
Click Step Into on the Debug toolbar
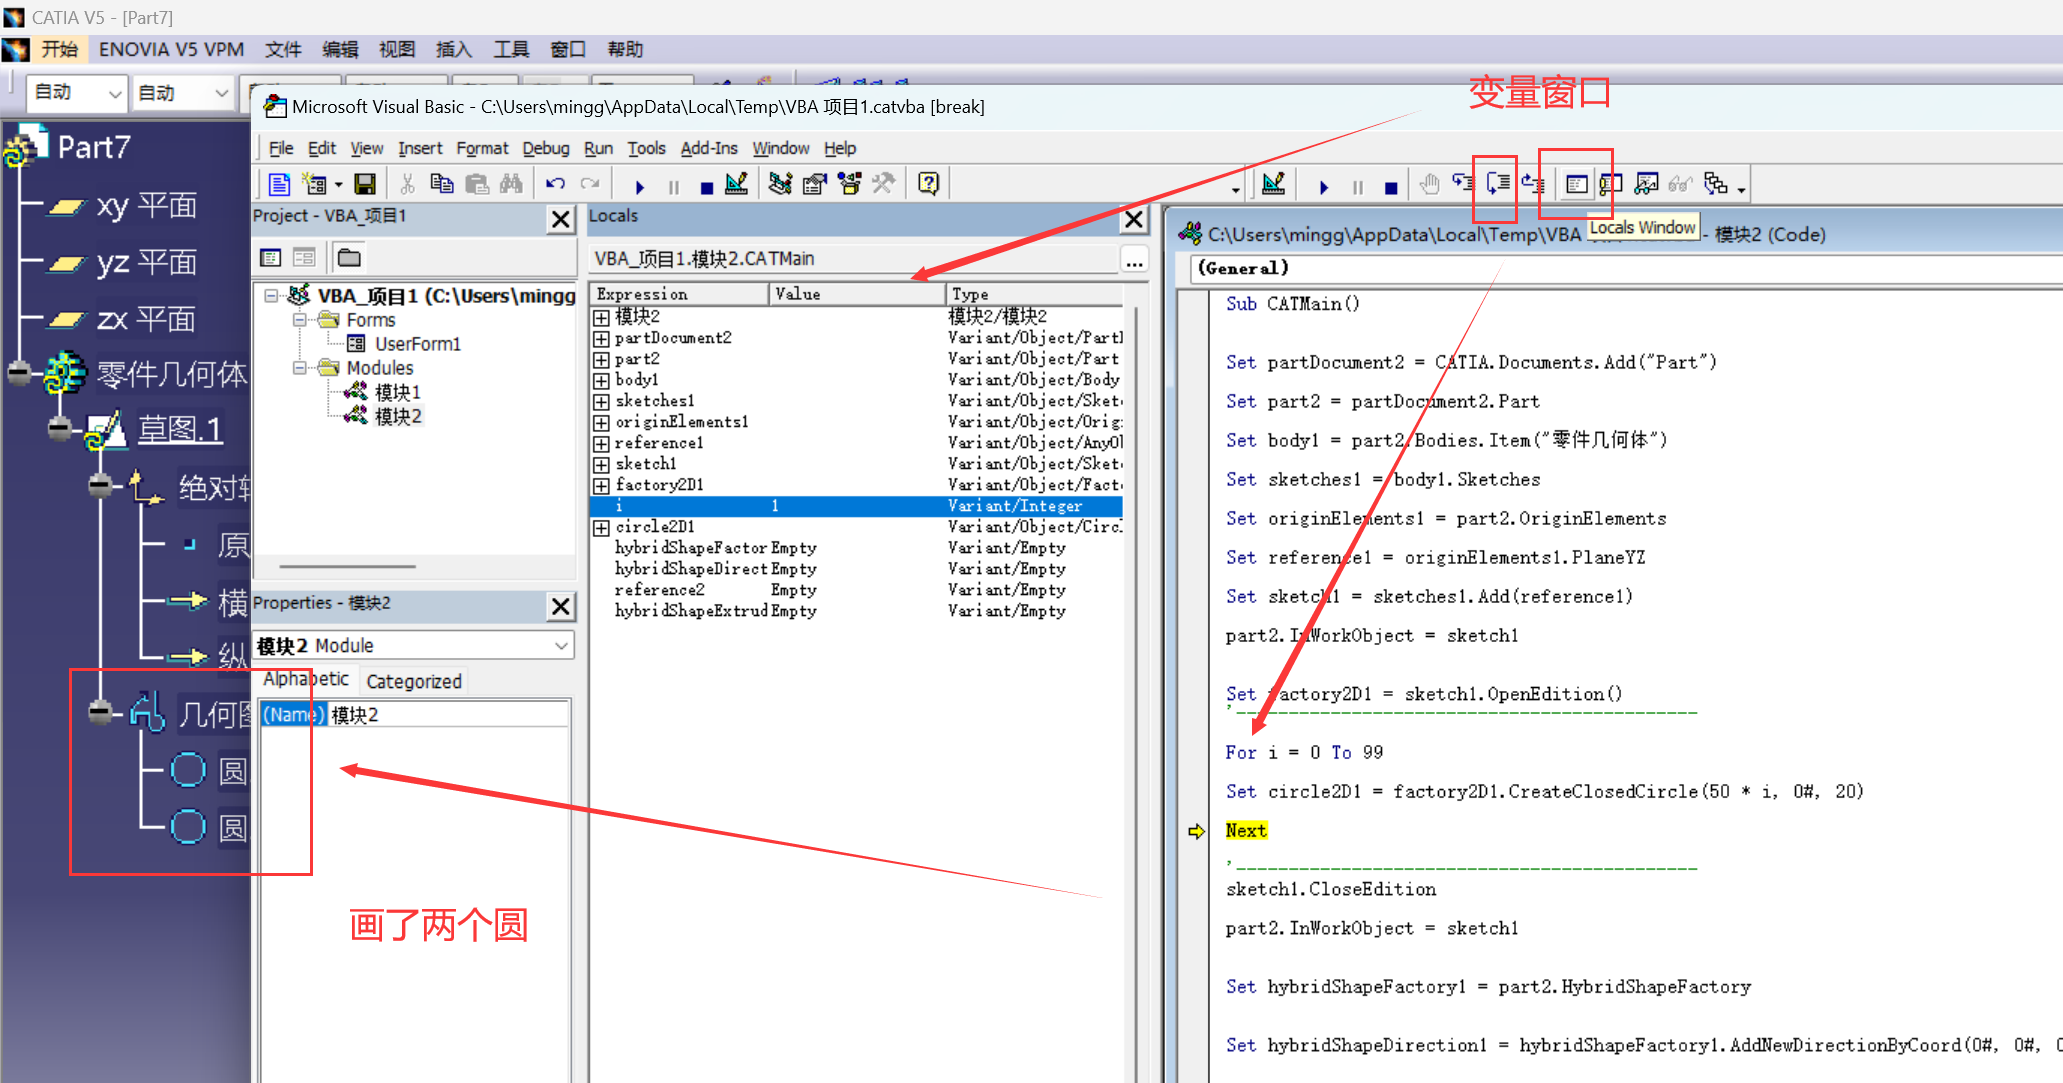click(x=1463, y=184)
